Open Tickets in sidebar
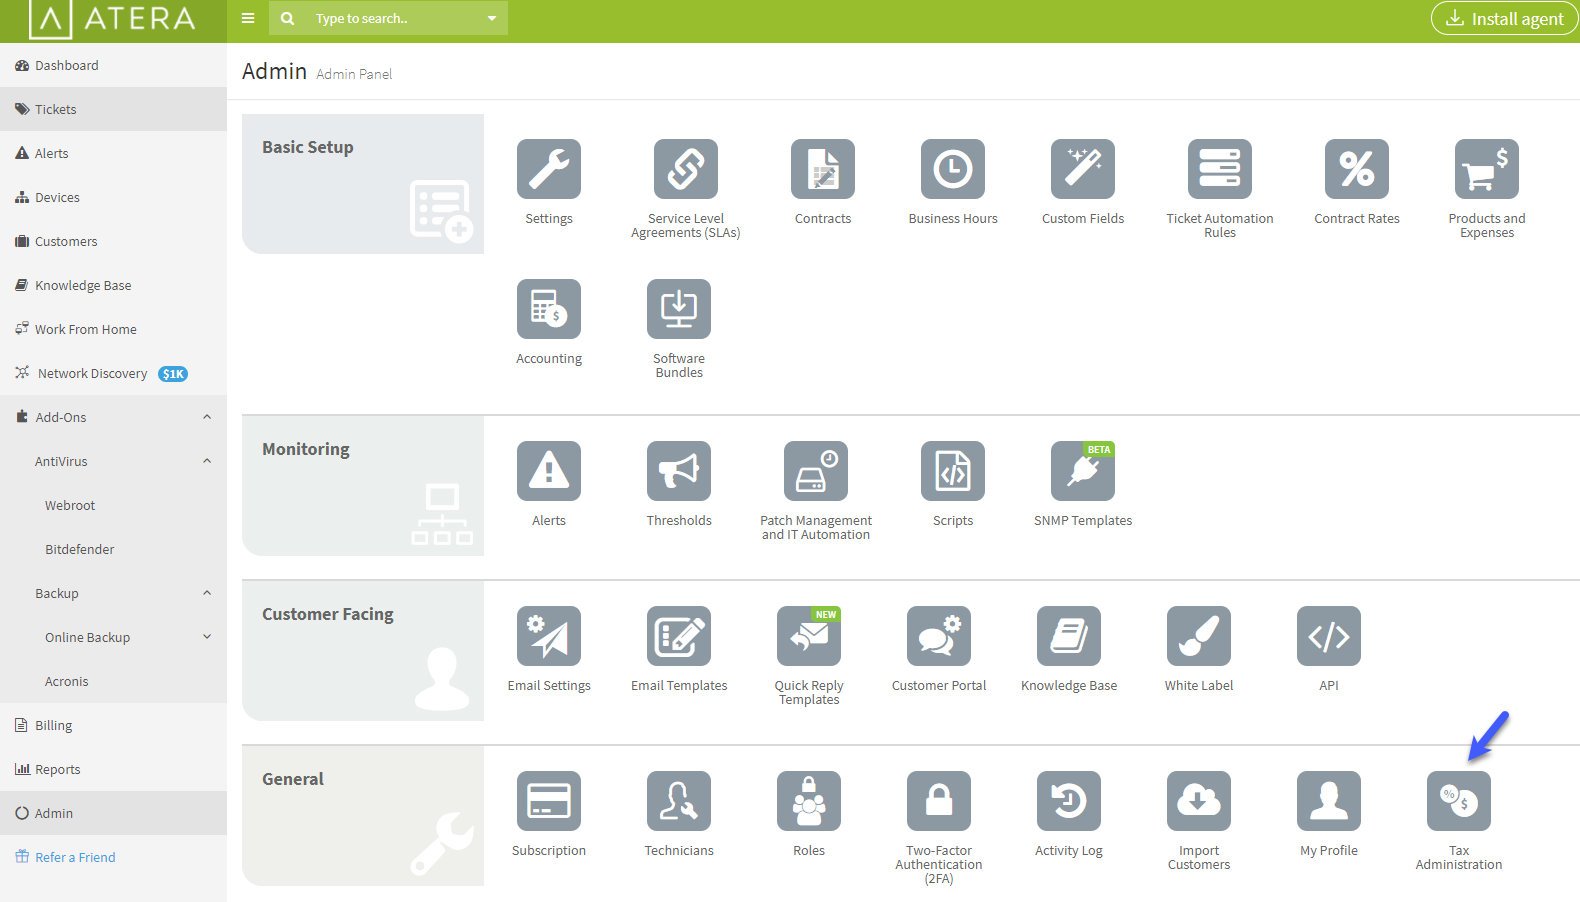The image size is (1580, 902). click(x=113, y=109)
